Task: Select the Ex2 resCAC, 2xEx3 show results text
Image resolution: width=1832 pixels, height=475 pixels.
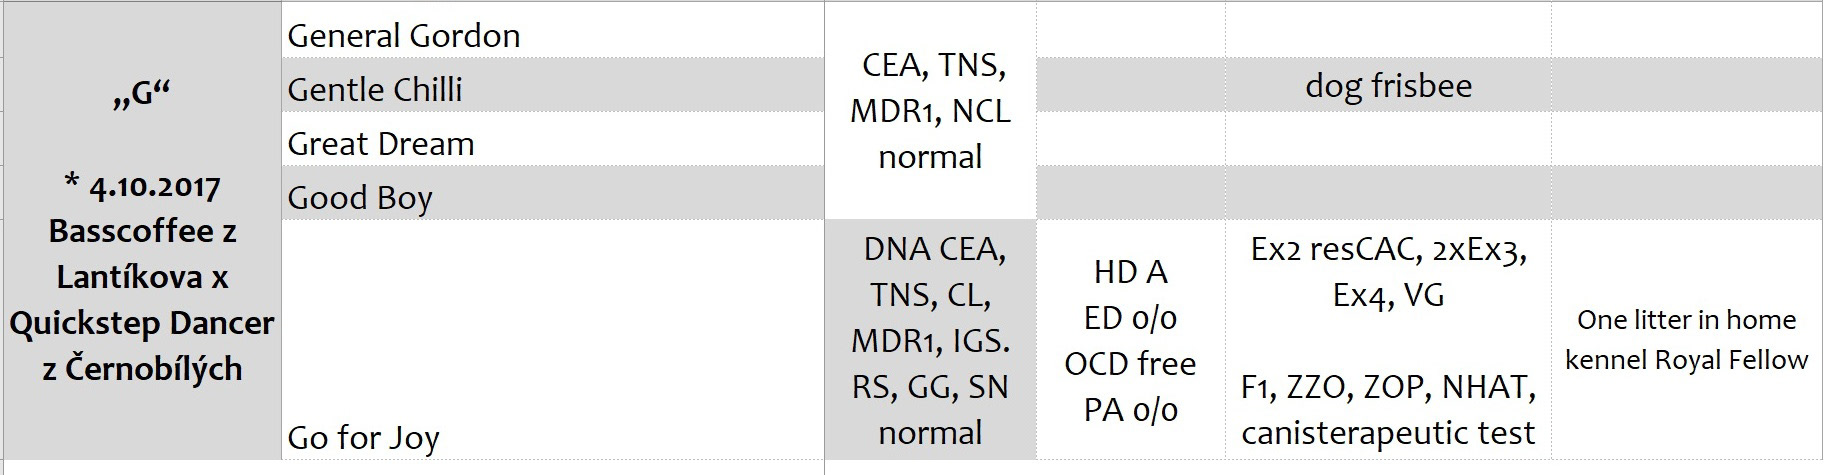Action: point(1388,250)
